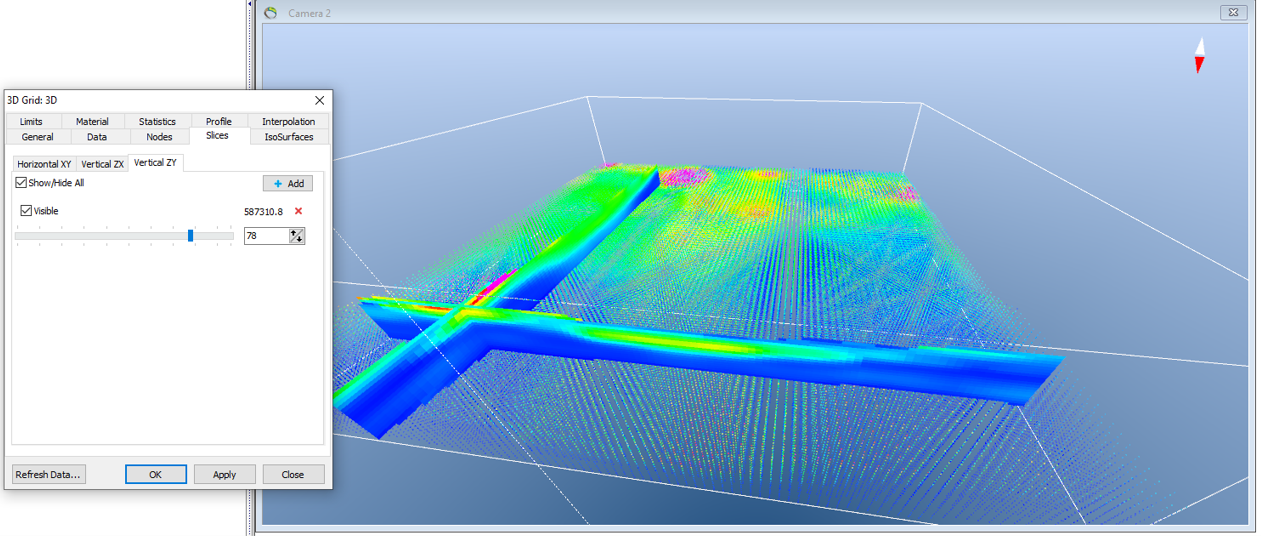Image resolution: width=1261 pixels, height=536 pixels.
Task: Click the red X to delete slice 587310.8
Action: tap(298, 211)
